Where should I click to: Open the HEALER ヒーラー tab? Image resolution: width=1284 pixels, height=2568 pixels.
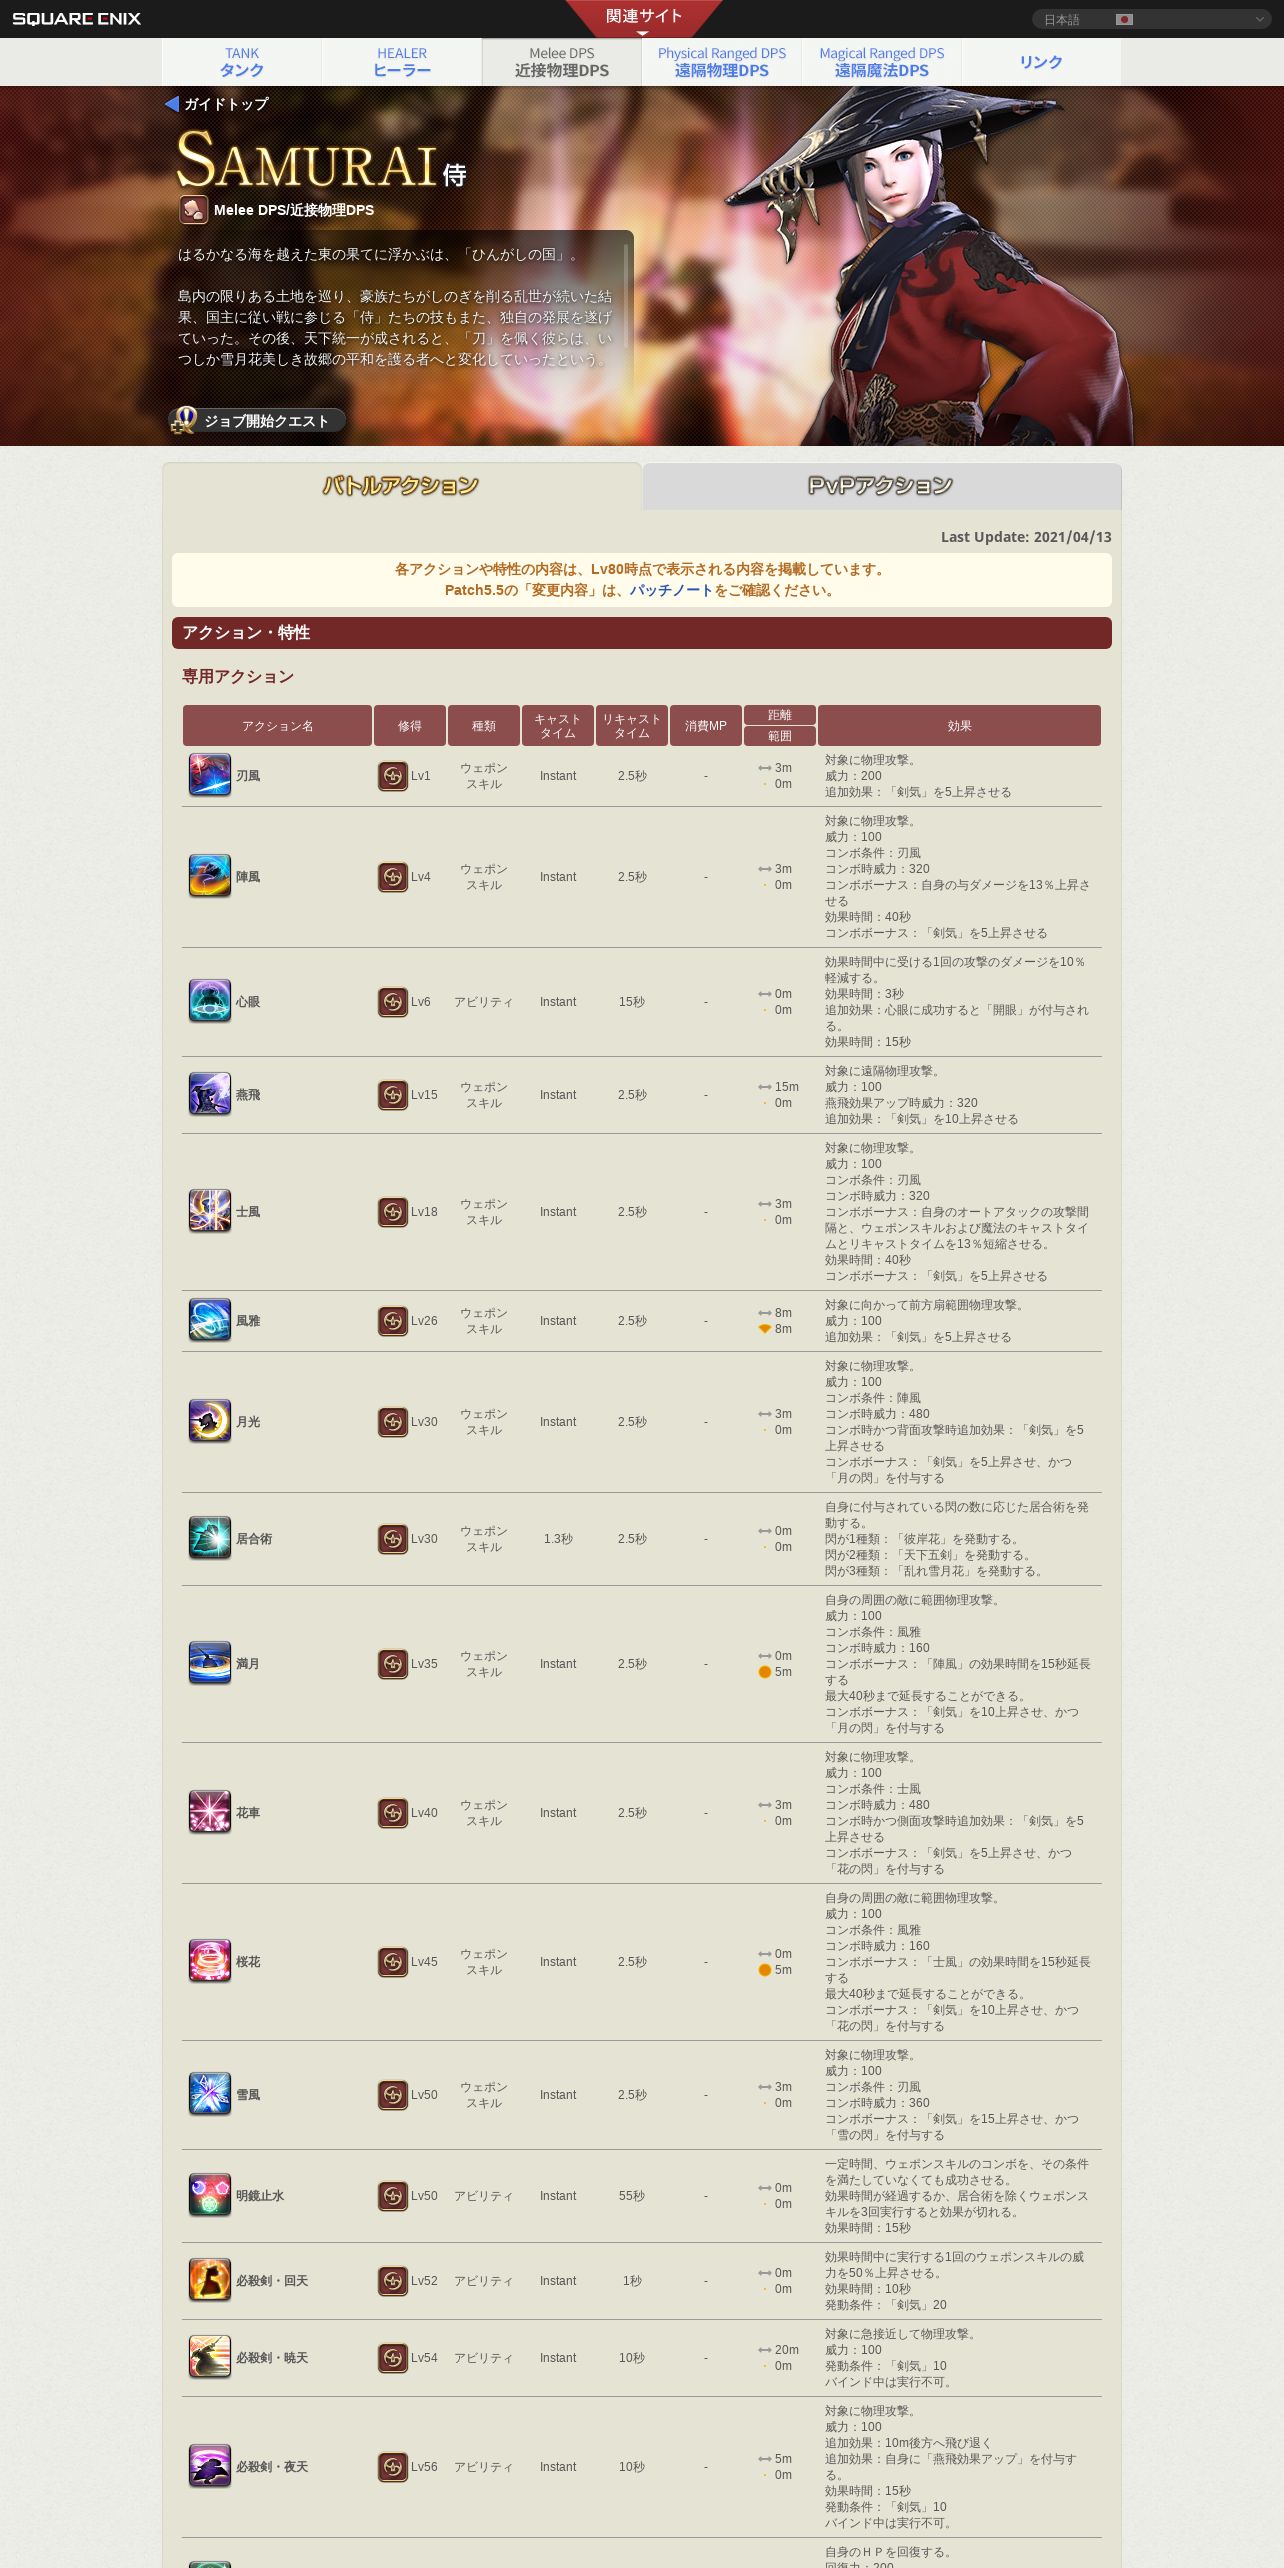[x=402, y=62]
